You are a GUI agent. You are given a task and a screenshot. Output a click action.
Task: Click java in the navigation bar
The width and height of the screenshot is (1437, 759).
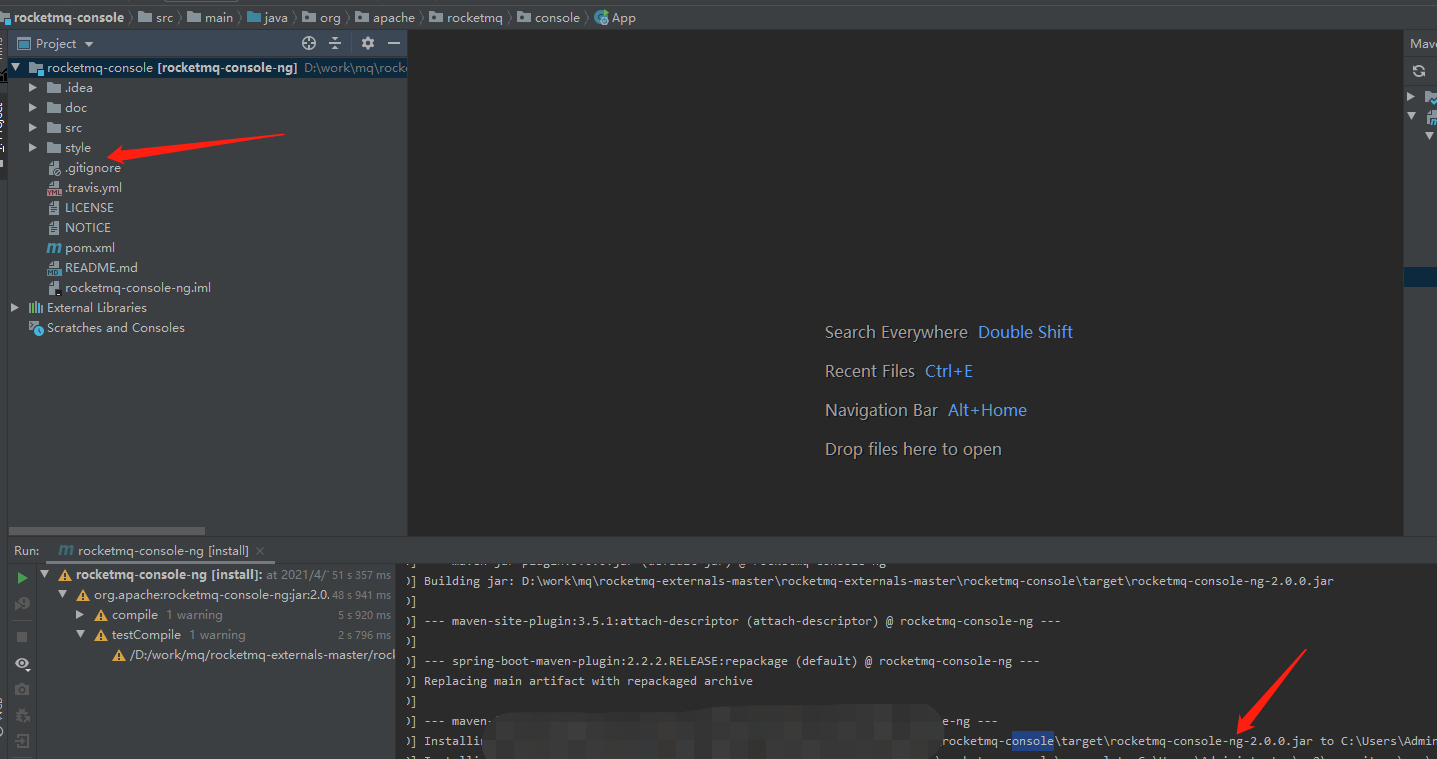(x=276, y=17)
